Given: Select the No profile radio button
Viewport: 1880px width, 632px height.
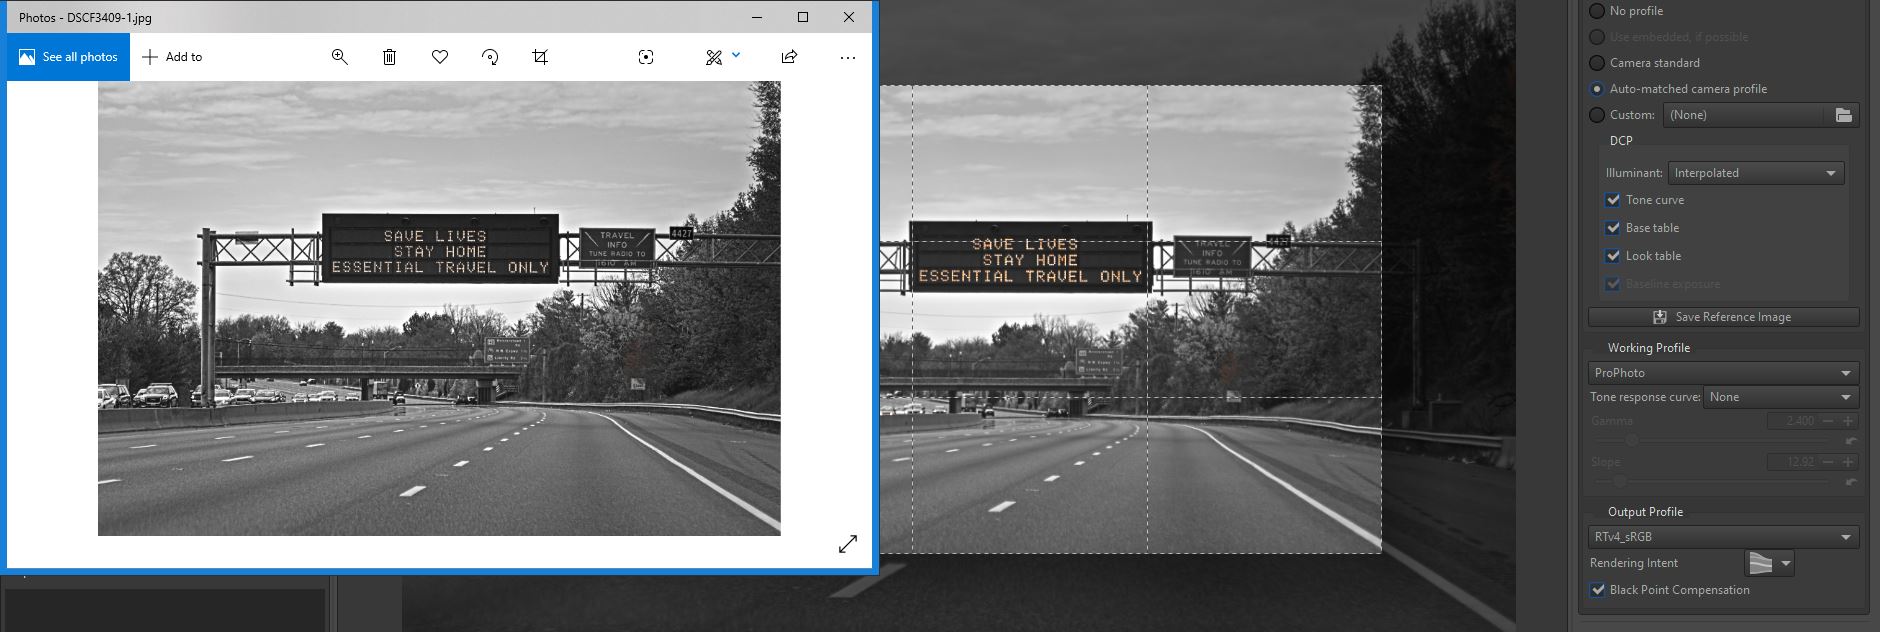Looking at the screenshot, I should click(x=1597, y=11).
